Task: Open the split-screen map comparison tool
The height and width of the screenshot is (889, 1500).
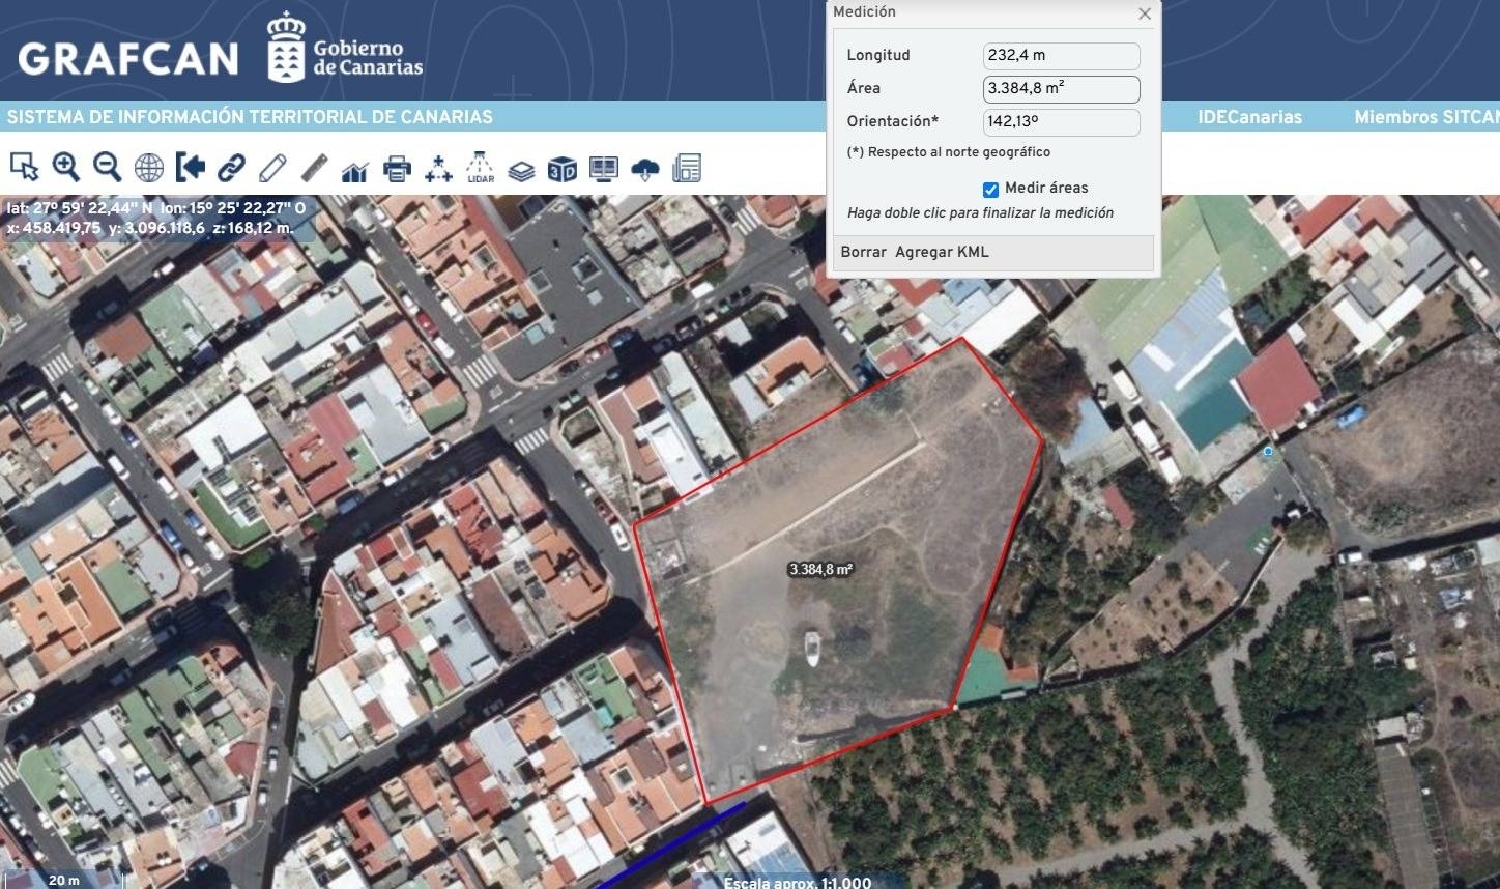Action: tap(603, 168)
